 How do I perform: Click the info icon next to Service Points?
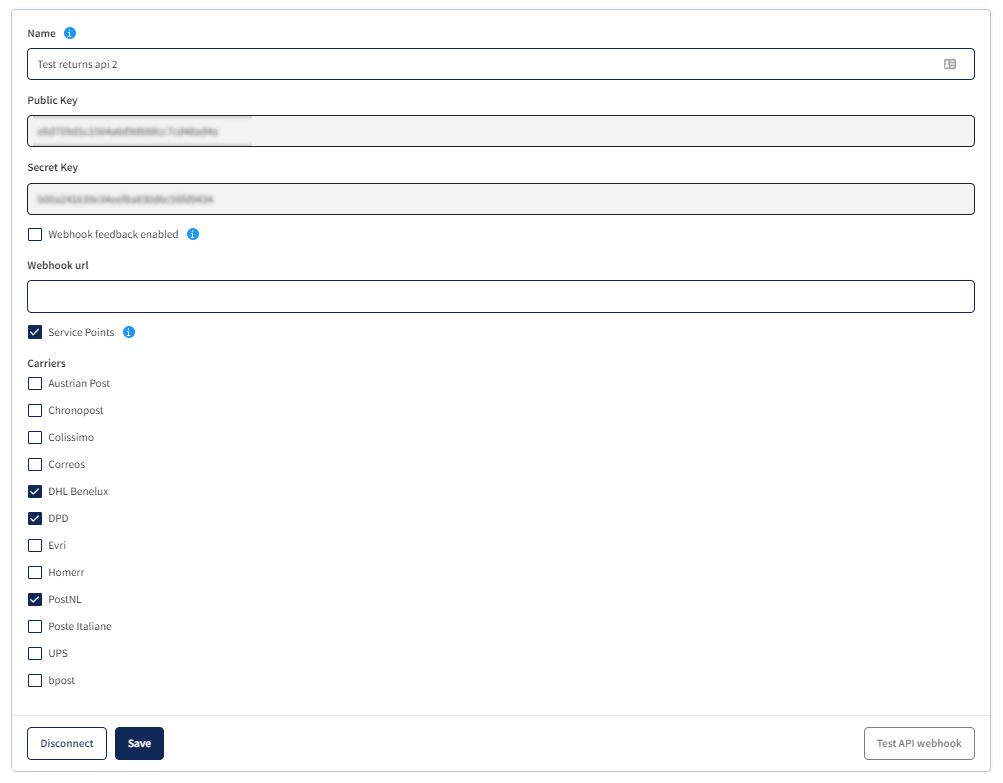pyautogui.click(x=129, y=332)
